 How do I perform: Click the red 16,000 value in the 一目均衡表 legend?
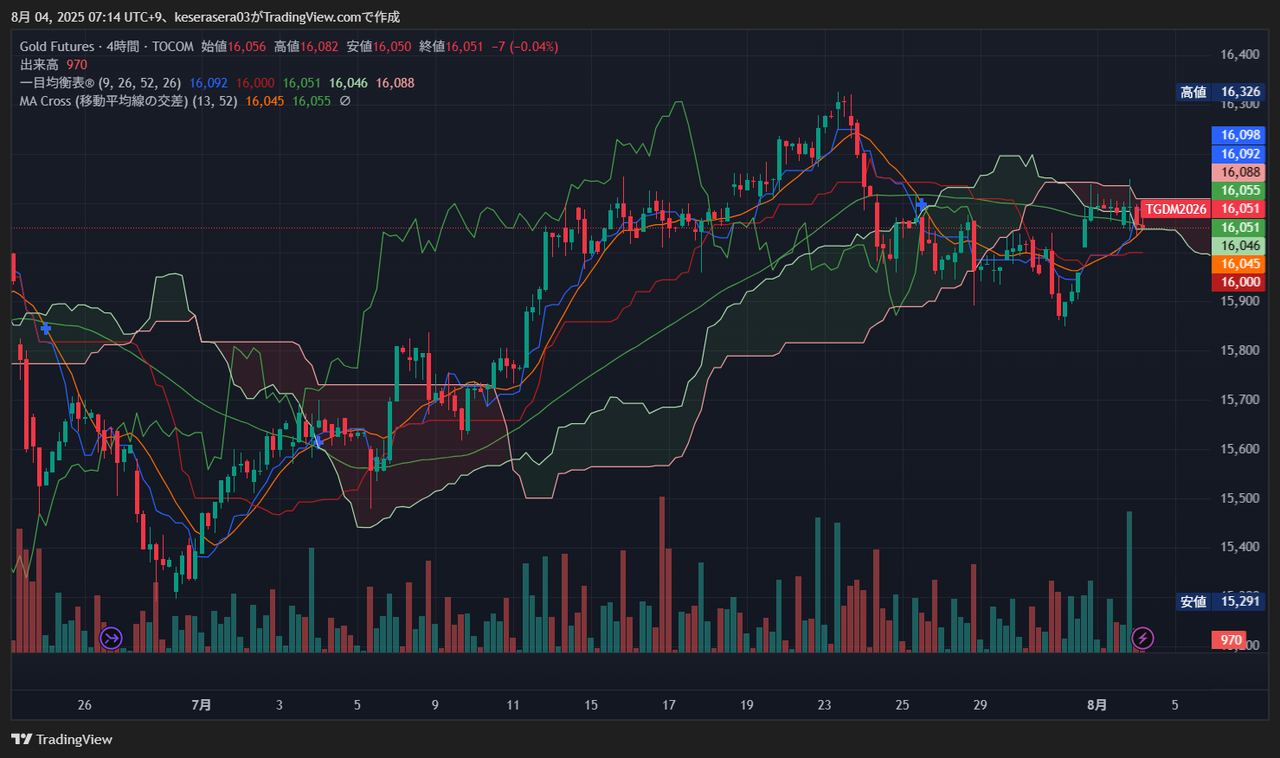click(x=255, y=83)
